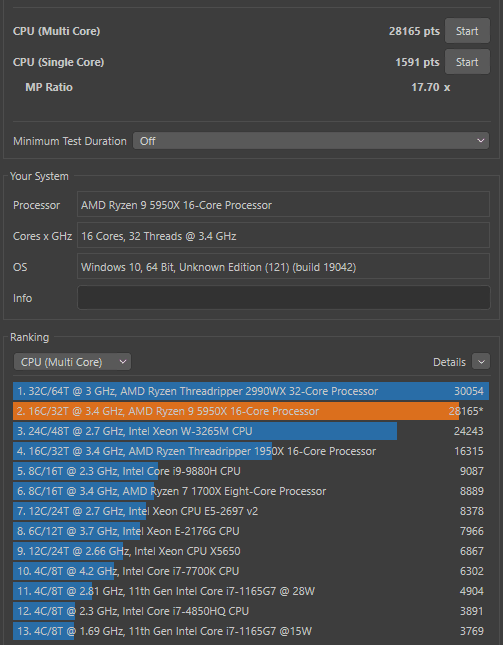The width and height of the screenshot is (503, 645).
Task: Click the MP Ratio label
Action: 49,87
